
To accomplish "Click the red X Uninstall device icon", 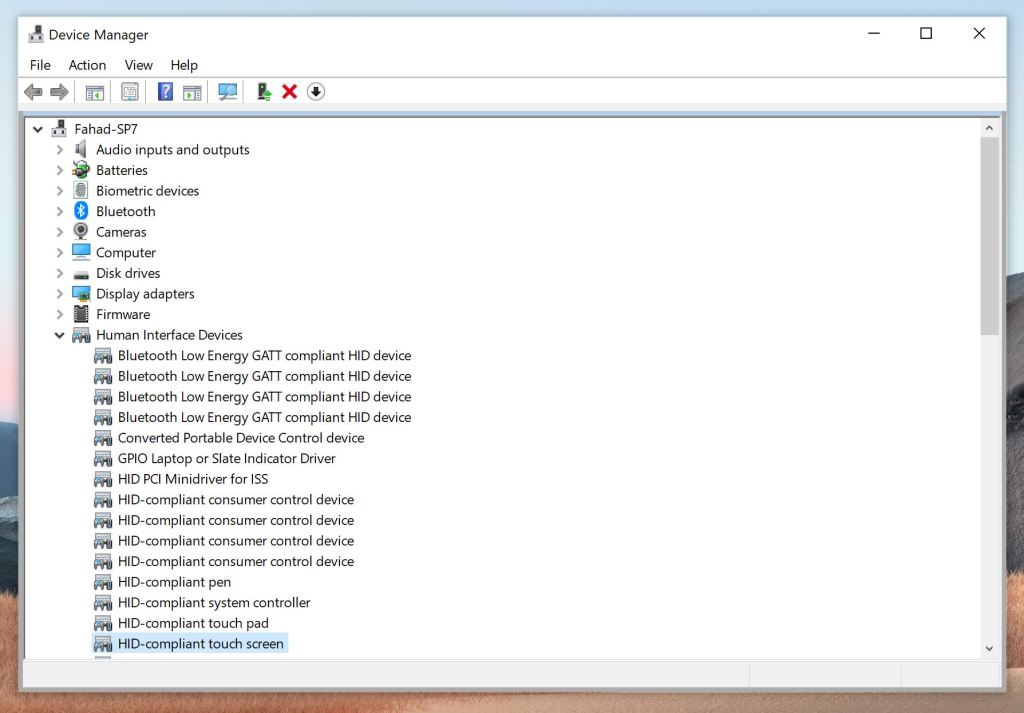I will [x=290, y=92].
